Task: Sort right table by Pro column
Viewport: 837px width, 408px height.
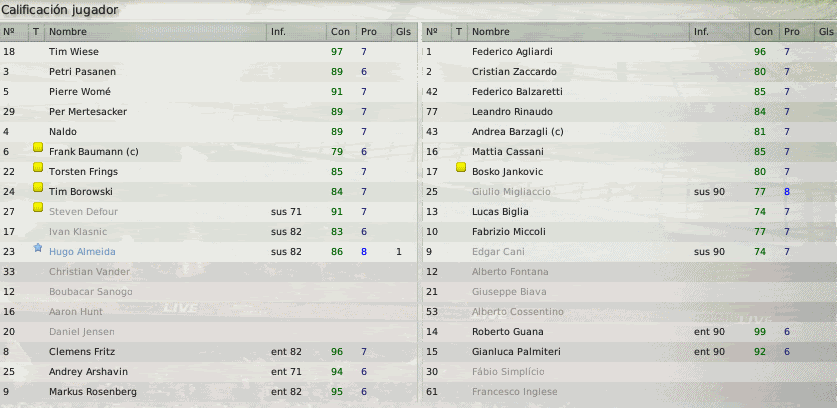Action: 796,32
